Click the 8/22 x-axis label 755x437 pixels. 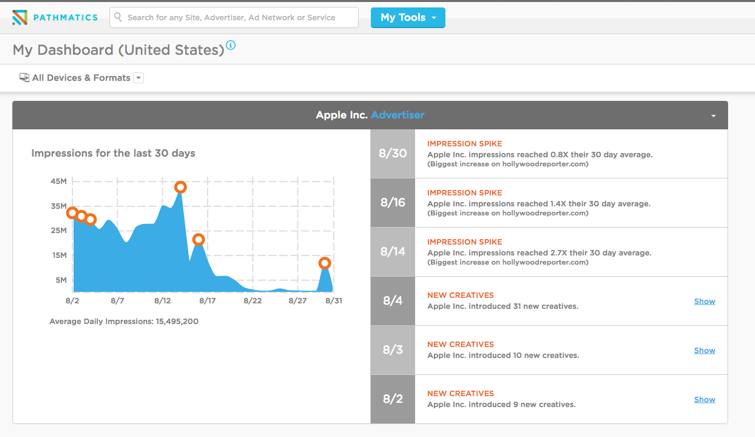coord(252,301)
